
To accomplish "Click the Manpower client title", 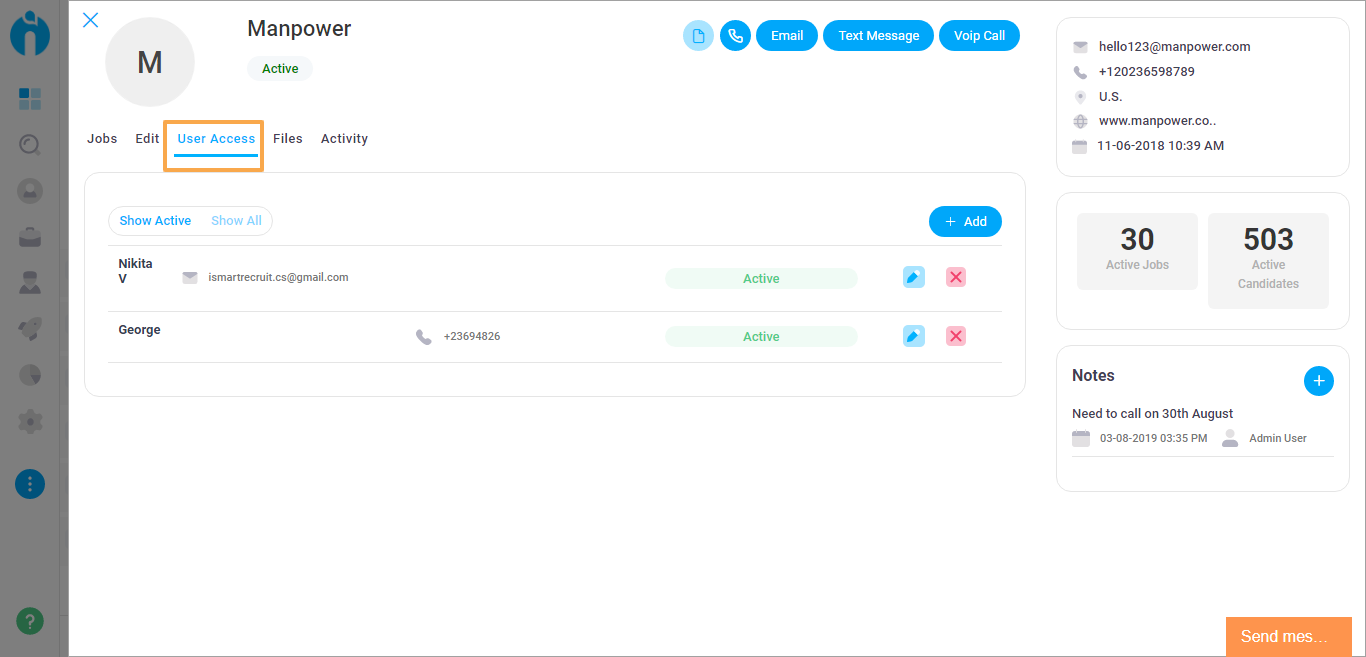I will tap(299, 29).
